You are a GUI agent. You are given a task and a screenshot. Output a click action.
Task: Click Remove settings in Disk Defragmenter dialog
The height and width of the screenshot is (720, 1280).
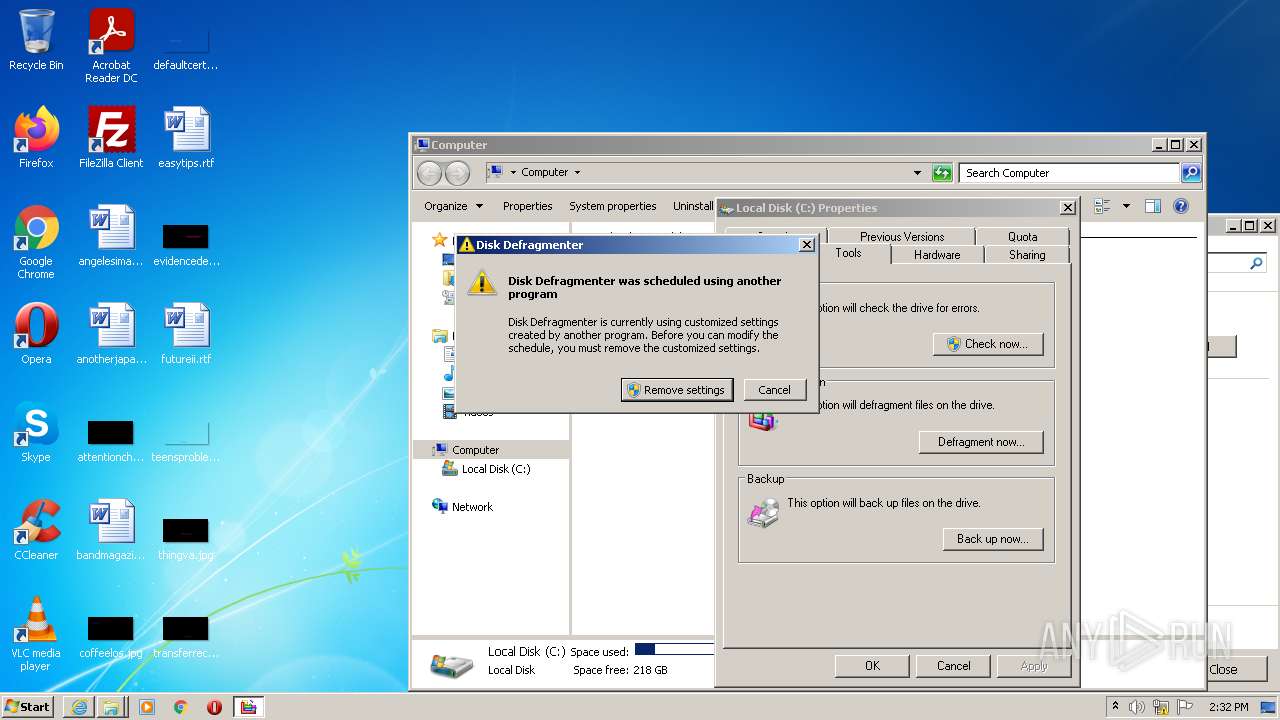[677, 390]
